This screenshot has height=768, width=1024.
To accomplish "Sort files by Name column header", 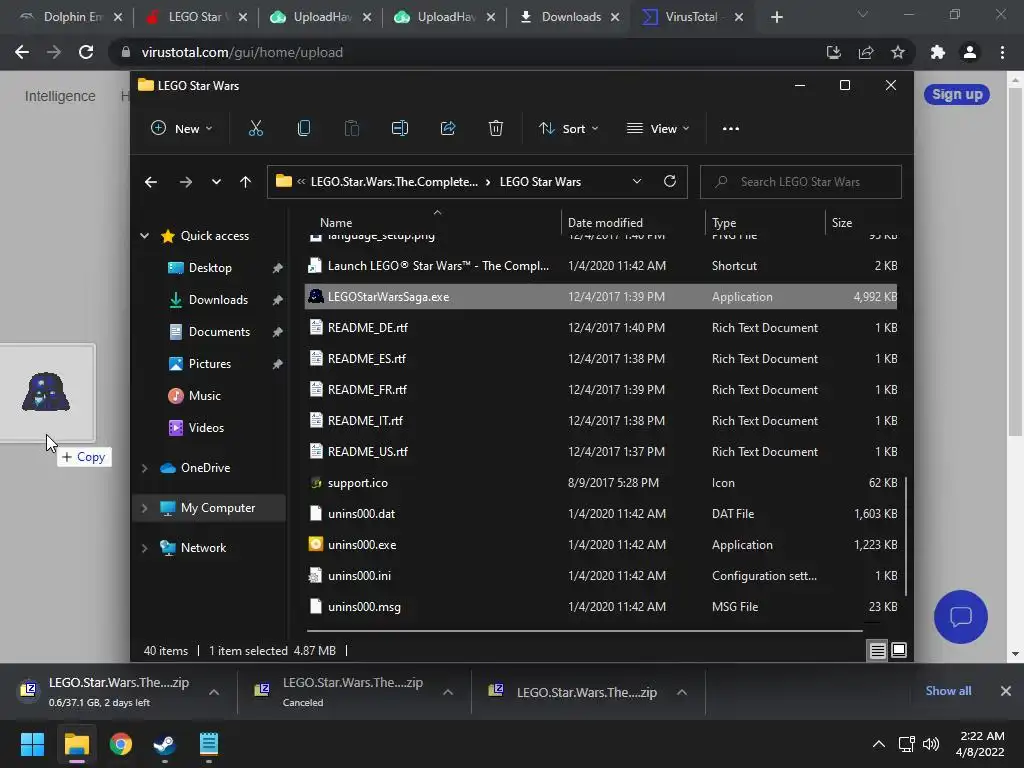I will pyautogui.click(x=336, y=223).
